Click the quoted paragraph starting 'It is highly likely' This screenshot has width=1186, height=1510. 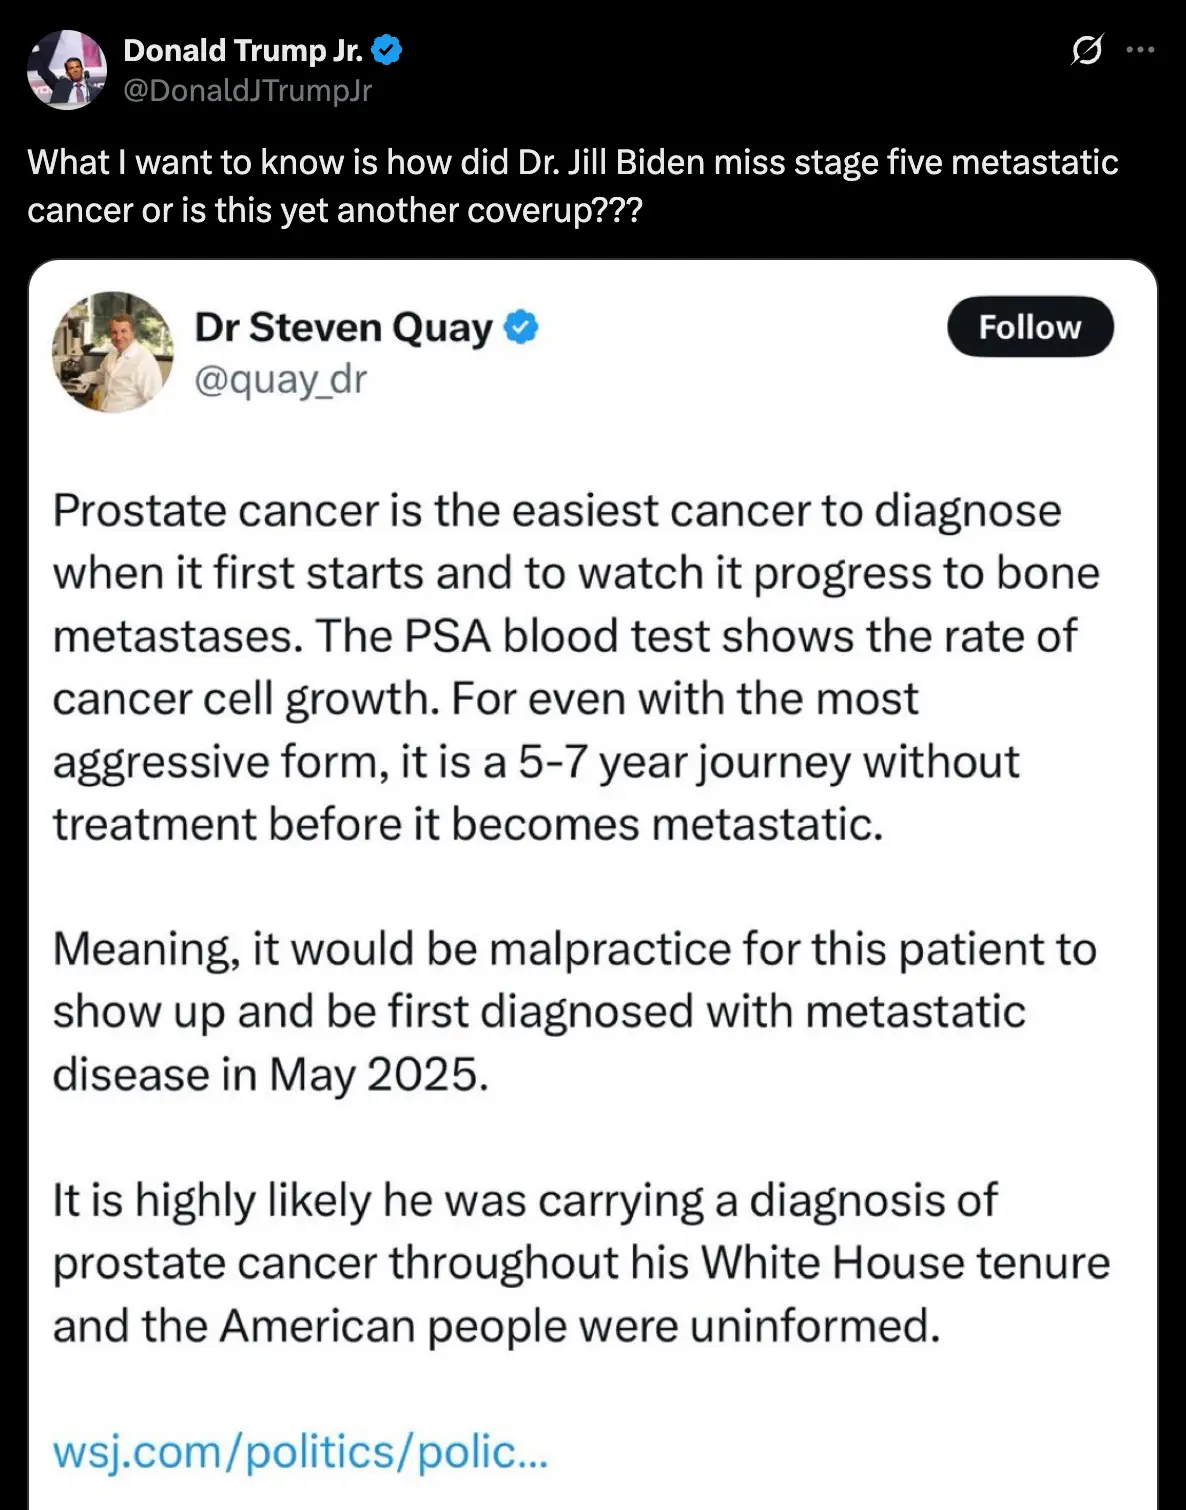point(580,1262)
